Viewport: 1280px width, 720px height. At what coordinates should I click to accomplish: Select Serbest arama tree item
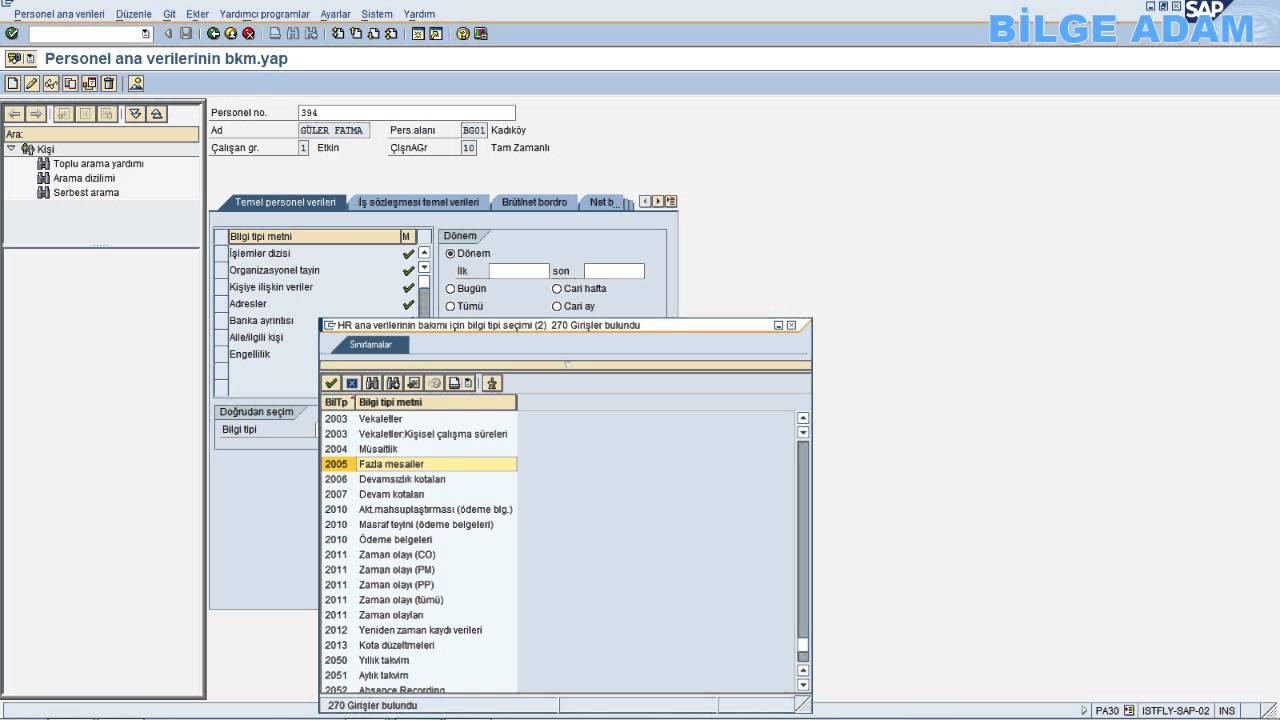[86, 193]
